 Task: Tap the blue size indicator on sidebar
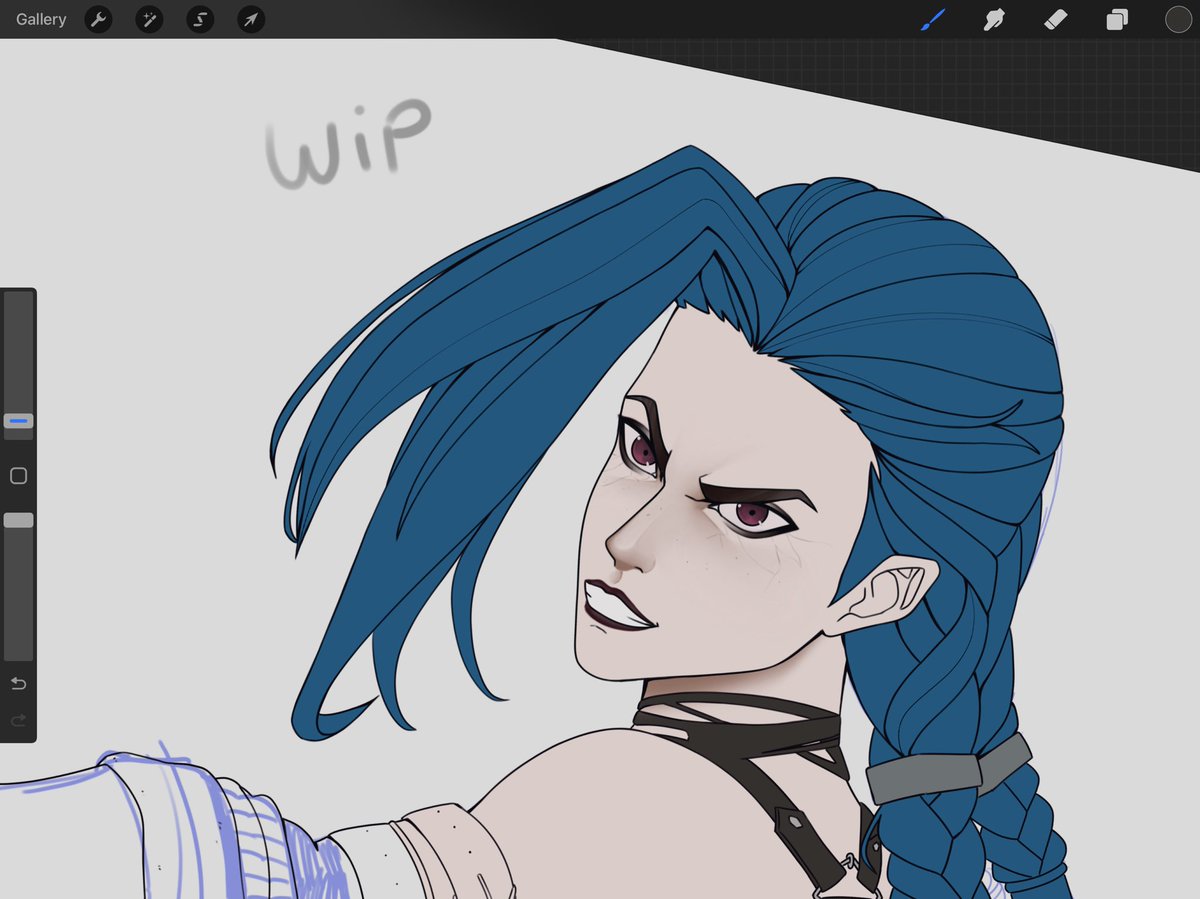pyautogui.click(x=17, y=421)
